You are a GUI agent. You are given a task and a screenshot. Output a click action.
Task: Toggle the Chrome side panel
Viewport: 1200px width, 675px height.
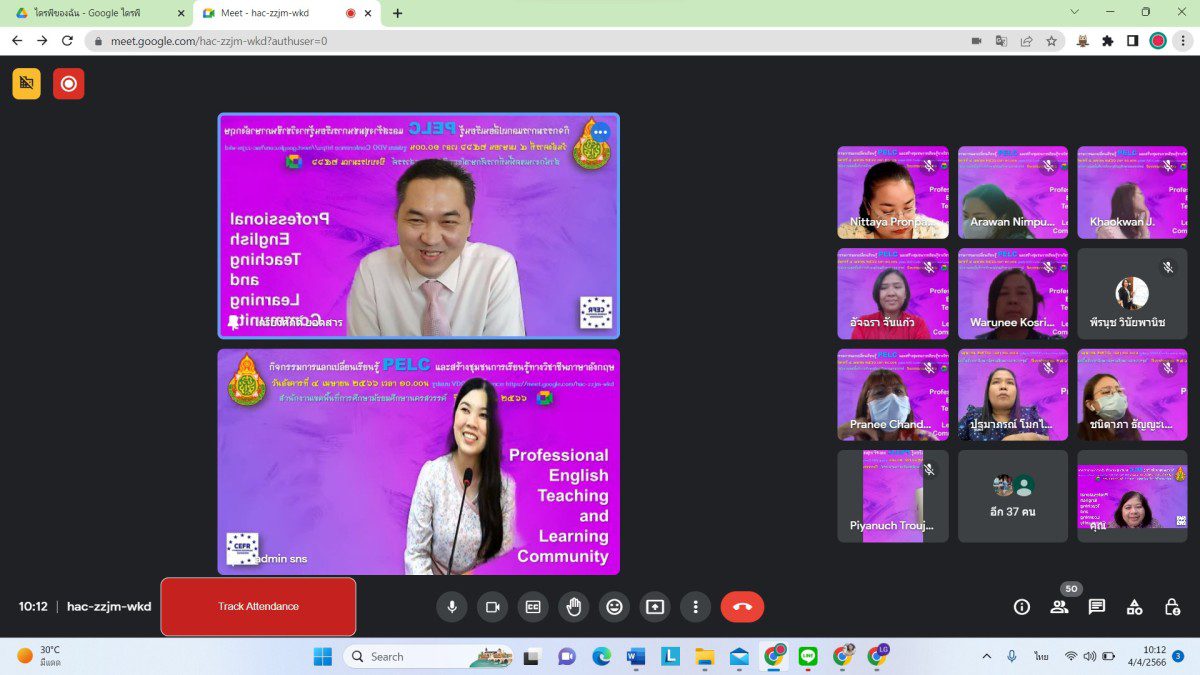[1133, 41]
